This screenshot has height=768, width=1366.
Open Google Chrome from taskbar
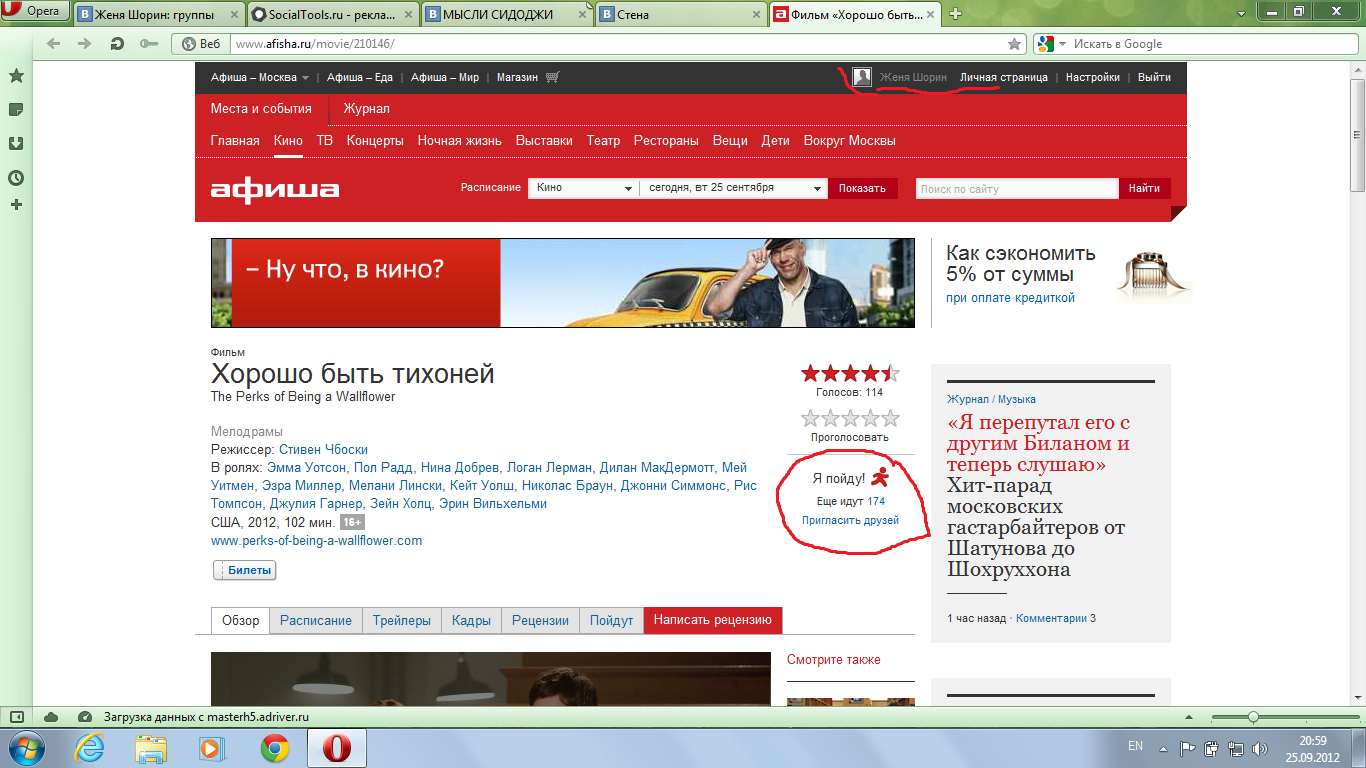(275, 748)
